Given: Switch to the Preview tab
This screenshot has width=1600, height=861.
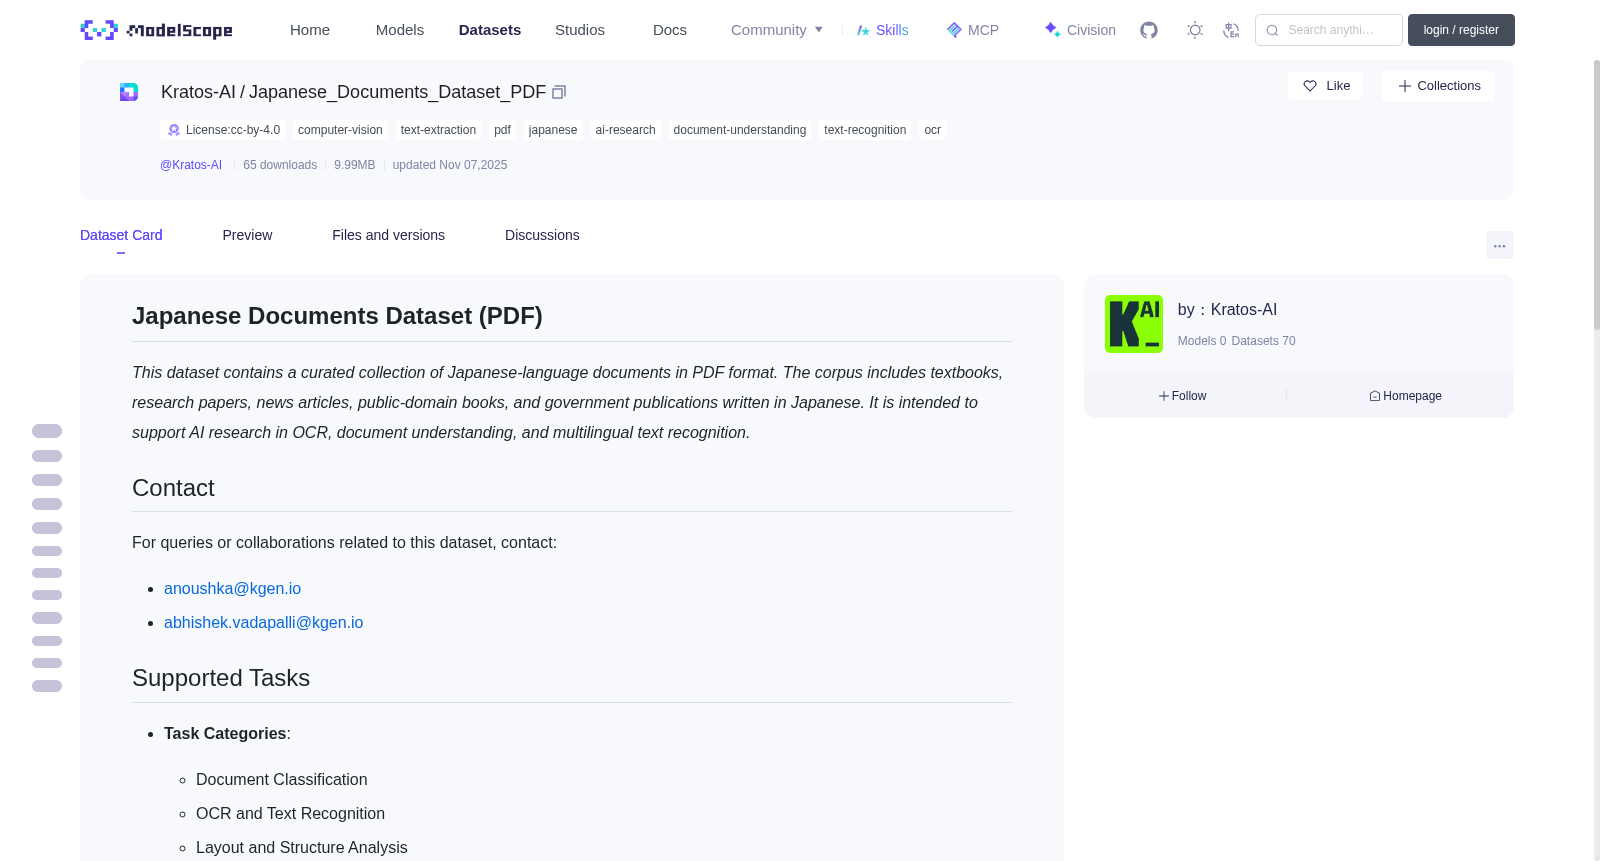Looking at the screenshot, I should pos(247,235).
